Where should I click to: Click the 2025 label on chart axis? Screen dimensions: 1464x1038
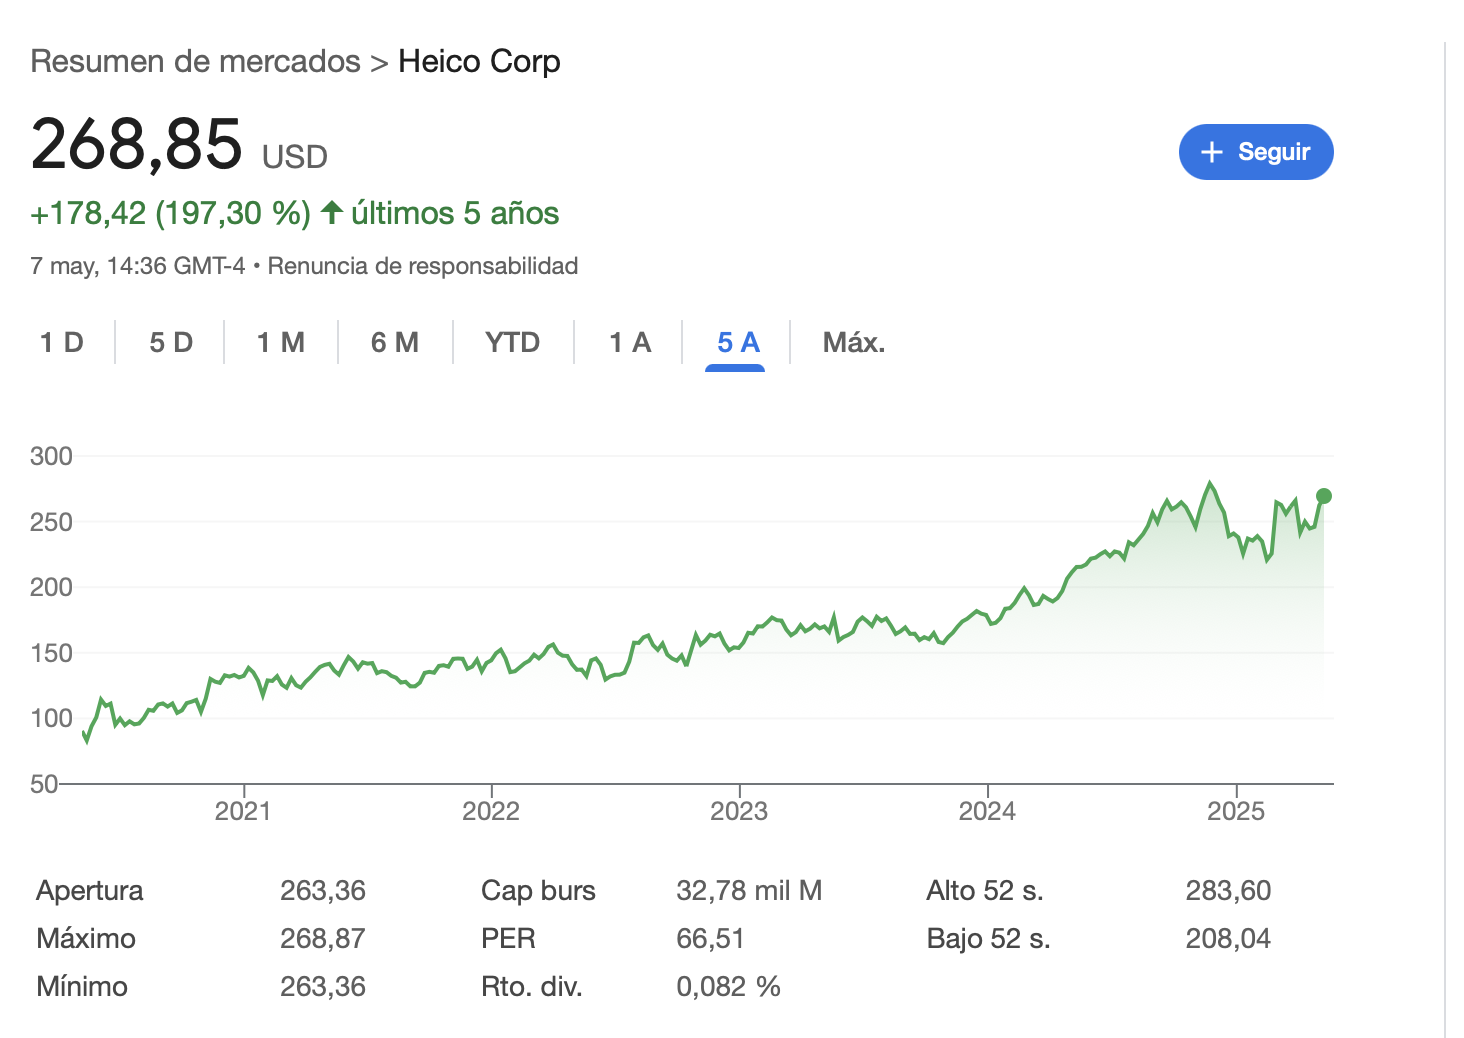tap(1236, 811)
